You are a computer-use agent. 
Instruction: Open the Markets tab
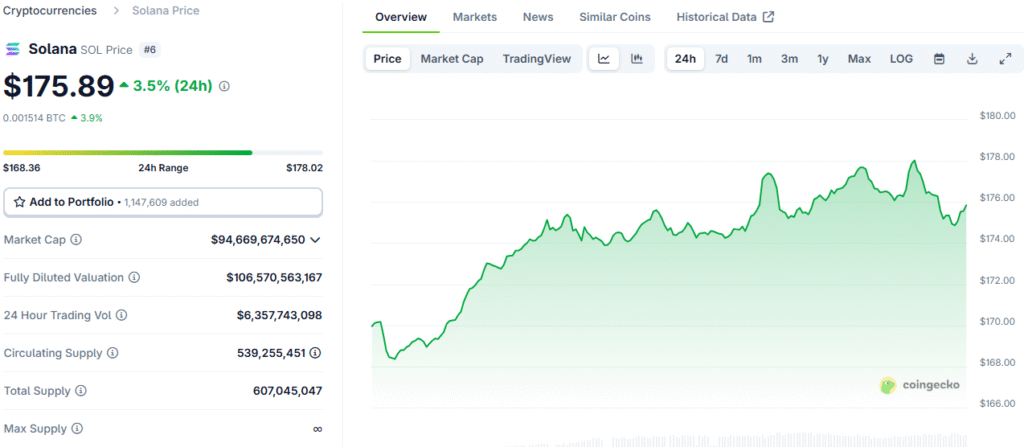click(x=475, y=17)
